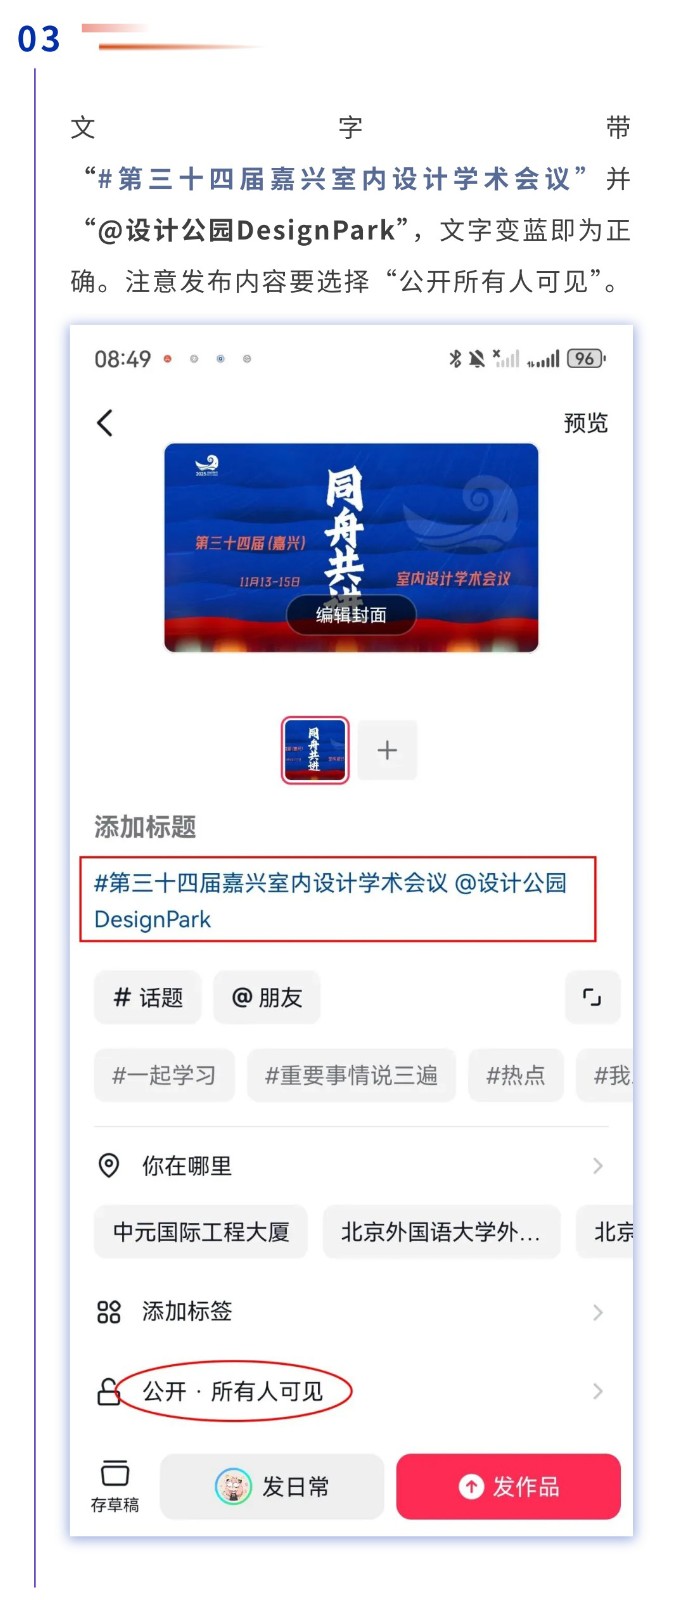This screenshot has height=1600, width=684.
Task: Select the cover image thumbnail
Action: tap(315, 750)
